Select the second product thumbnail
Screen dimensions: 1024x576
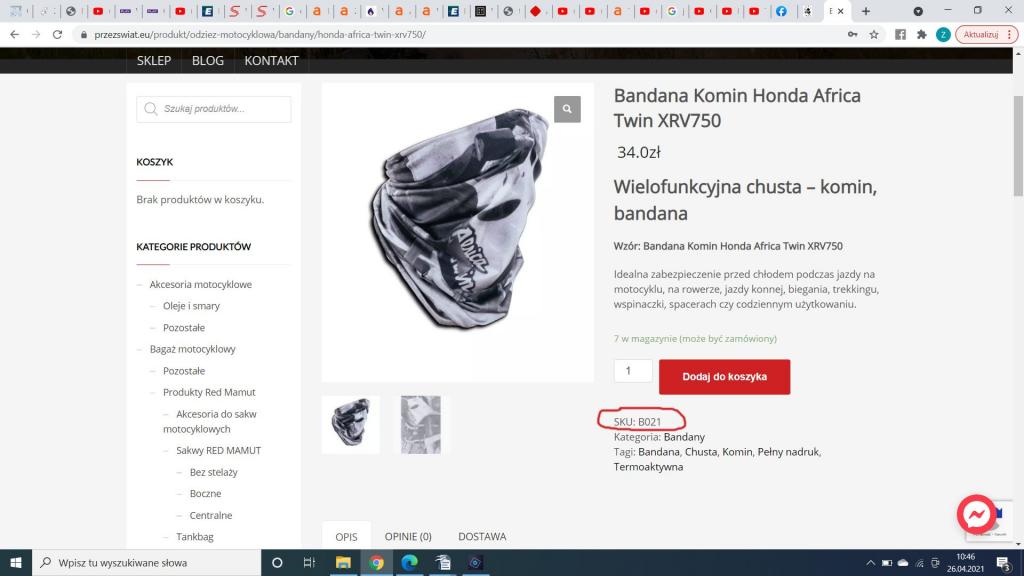[x=421, y=424]
